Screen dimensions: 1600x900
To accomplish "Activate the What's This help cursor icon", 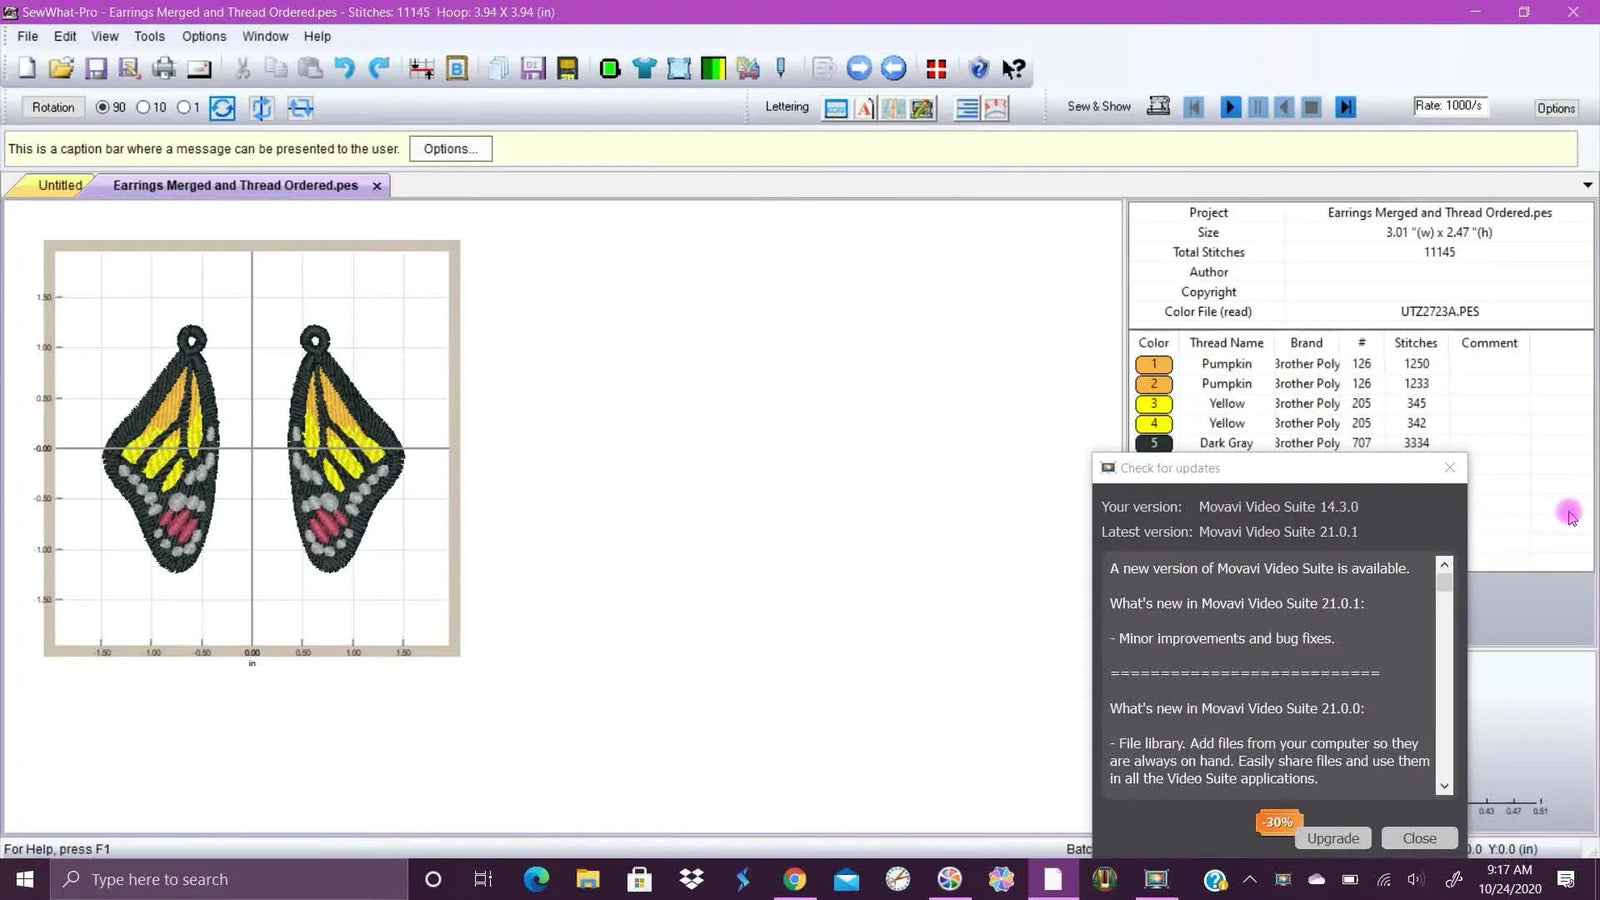I will 1014,68.
